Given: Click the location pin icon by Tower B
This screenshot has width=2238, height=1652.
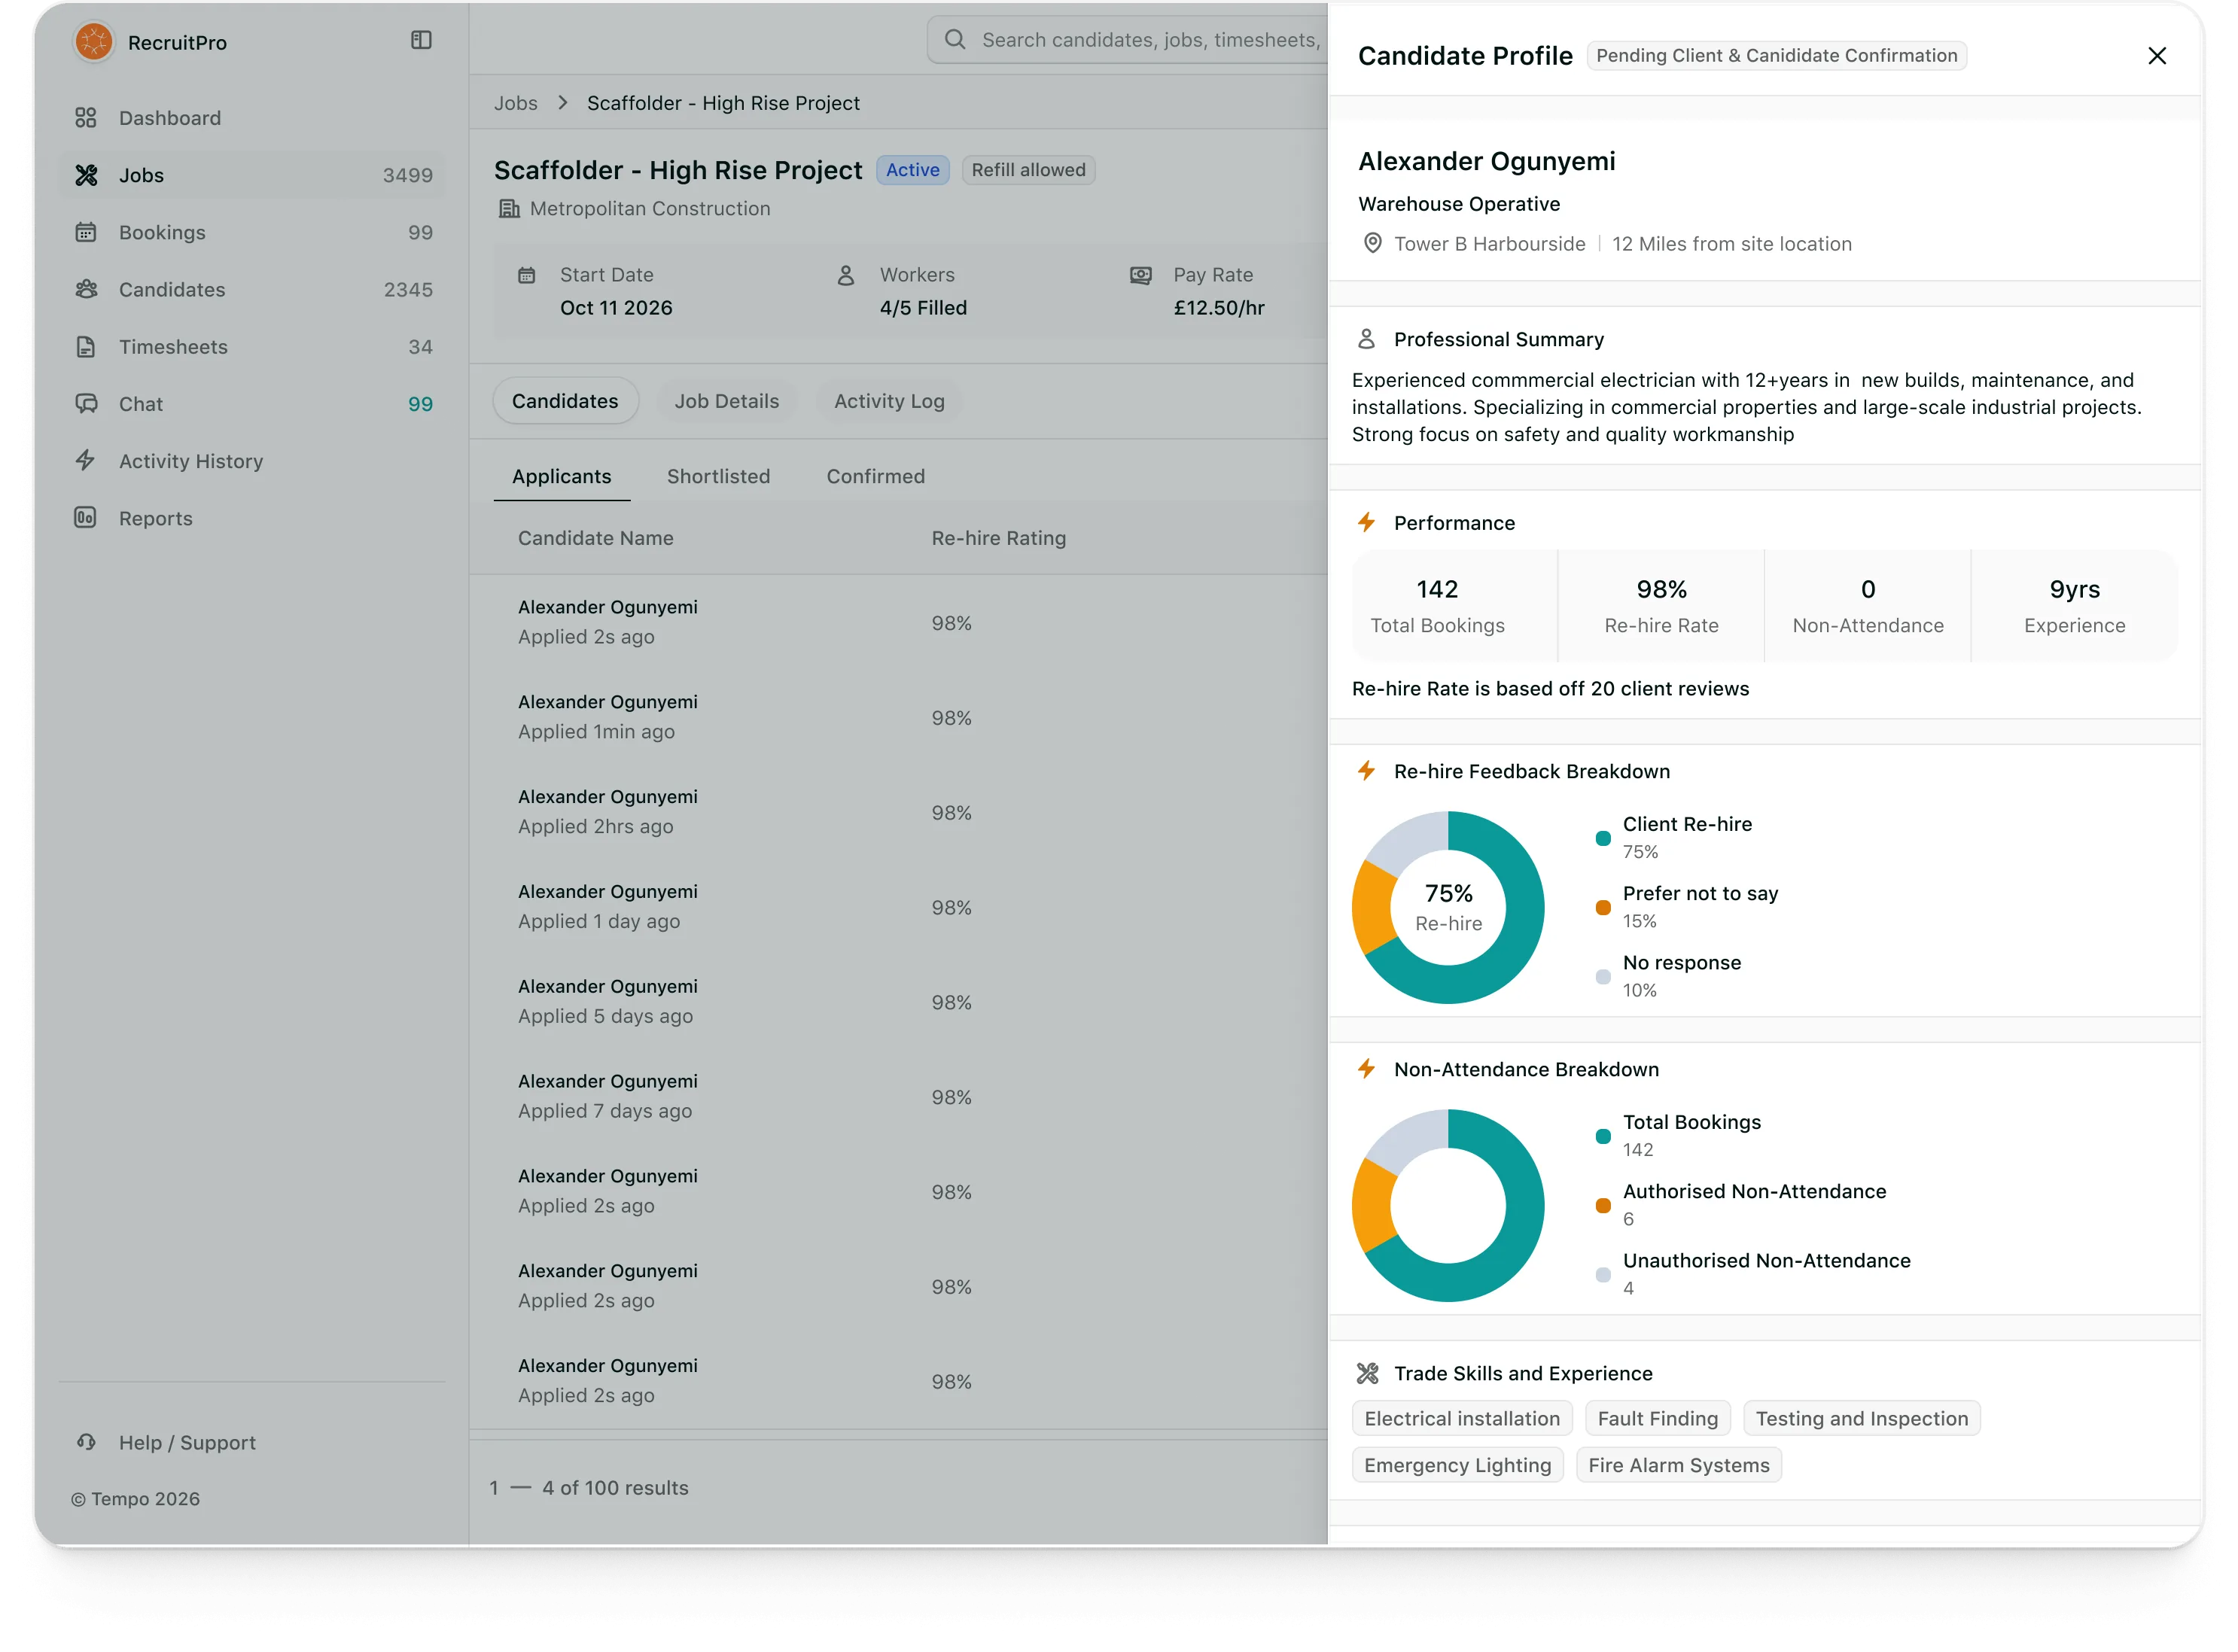Looking at the screenshot, I should pyautogui.click(x=1373, y=243).
